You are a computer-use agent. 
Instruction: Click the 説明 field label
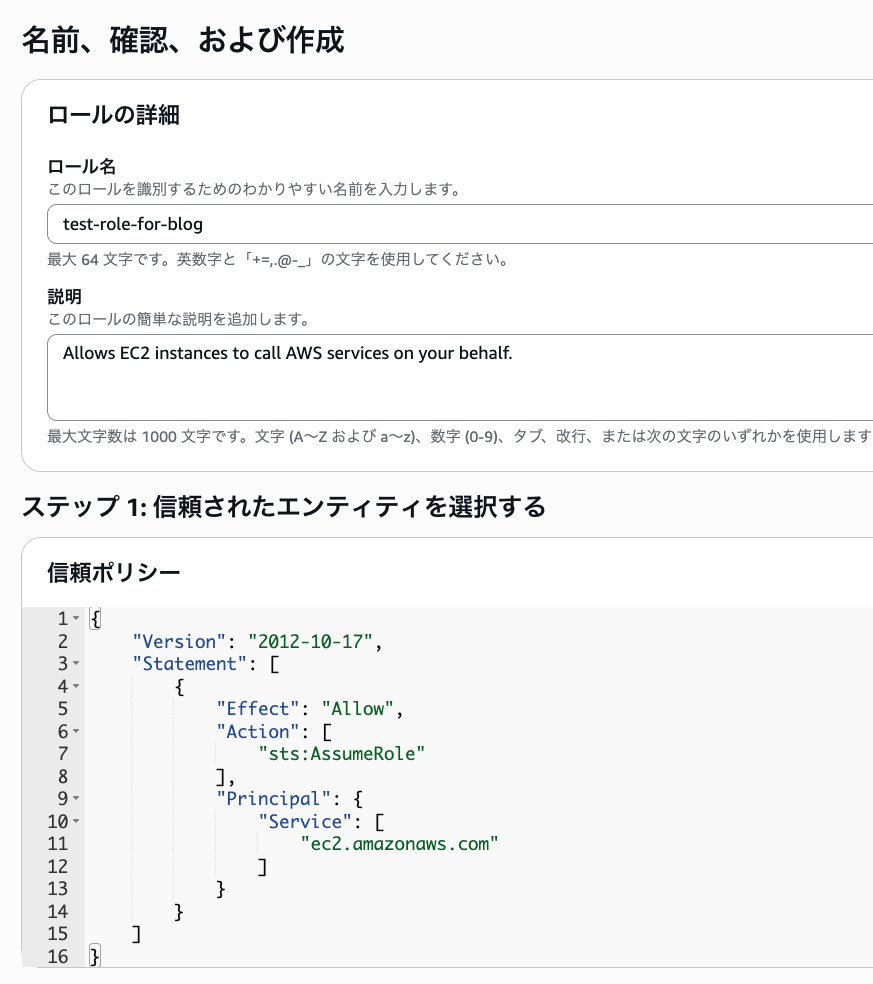[x=65, y=297]
